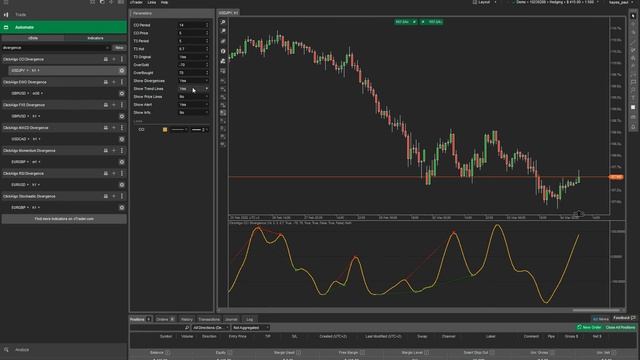This screenshot has height=360, width=640.
Task: Switch to the Positions tab
Action: 140,319
